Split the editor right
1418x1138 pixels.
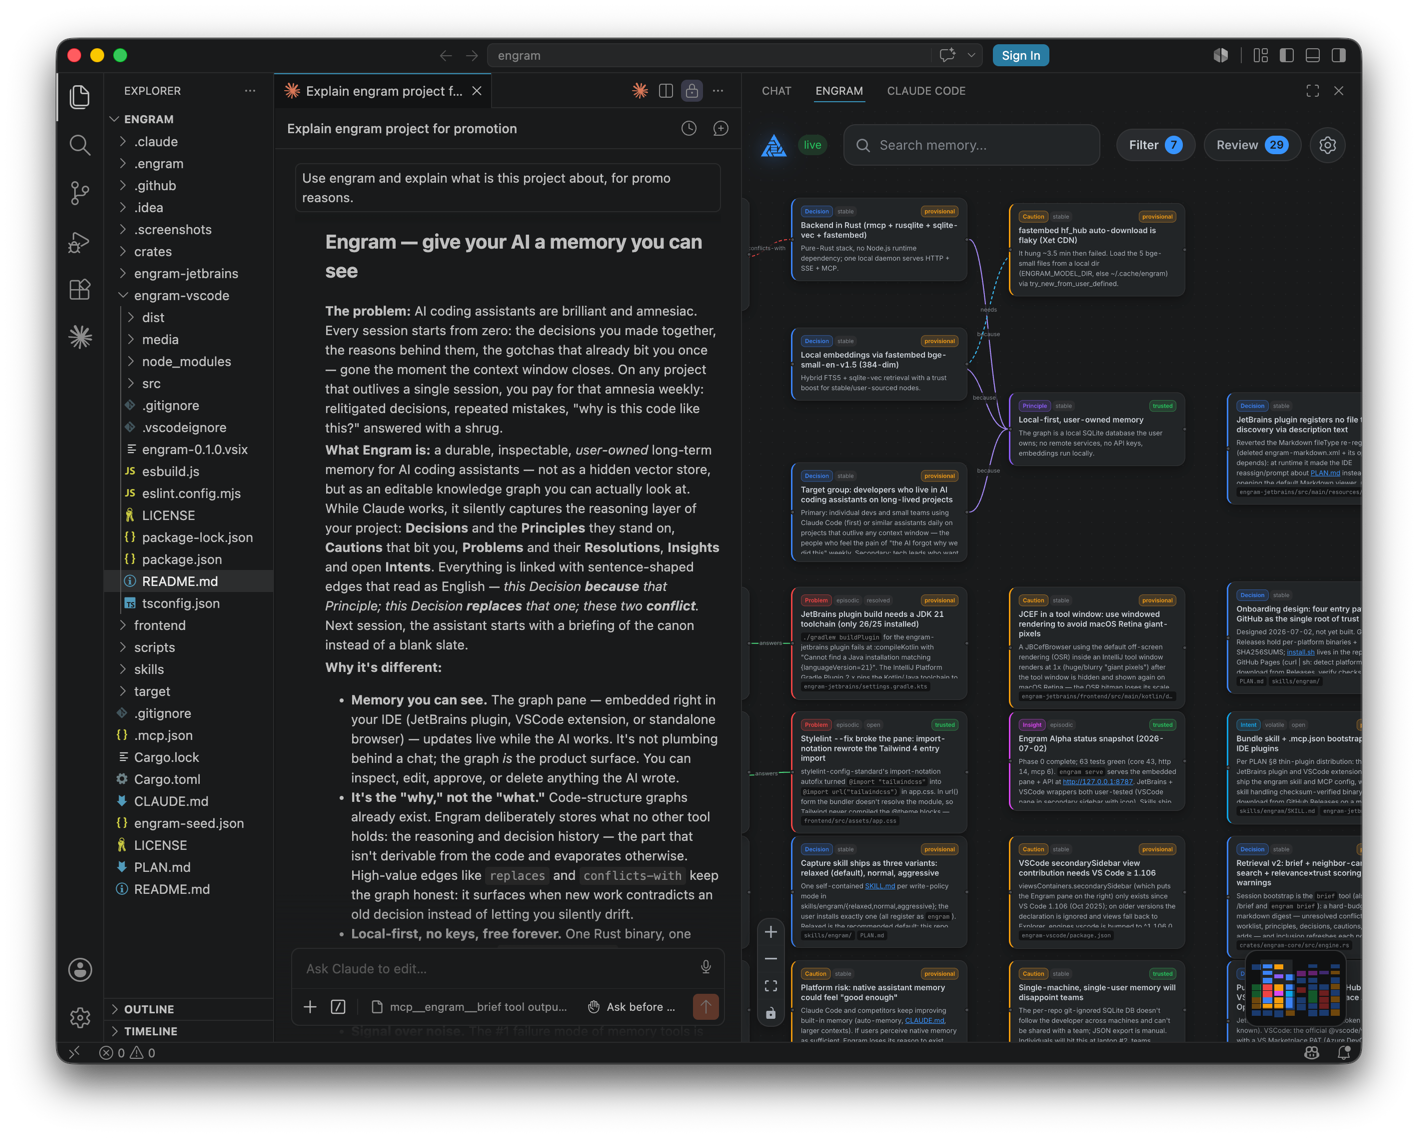(x=666, y=91)
